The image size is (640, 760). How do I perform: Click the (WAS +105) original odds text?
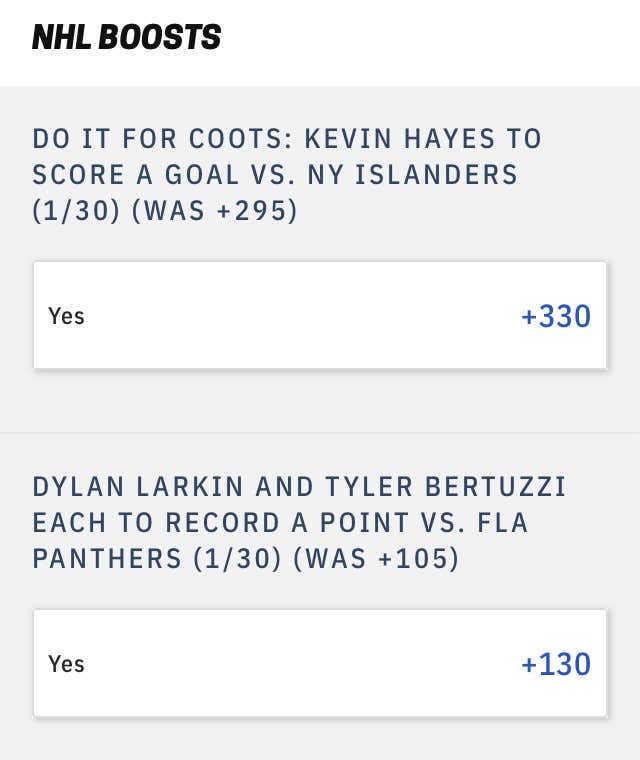(376, 559)
